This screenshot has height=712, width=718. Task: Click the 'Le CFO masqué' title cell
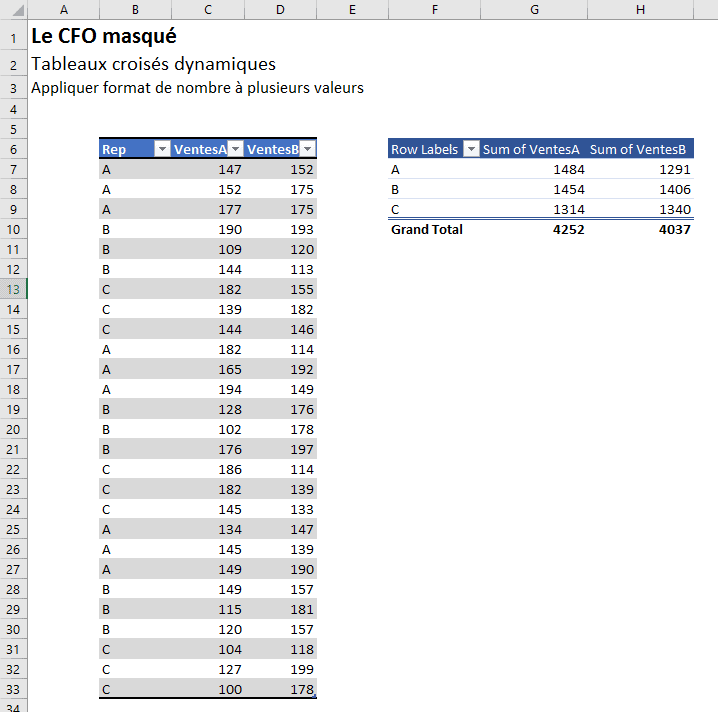click(x=104, y=37)
